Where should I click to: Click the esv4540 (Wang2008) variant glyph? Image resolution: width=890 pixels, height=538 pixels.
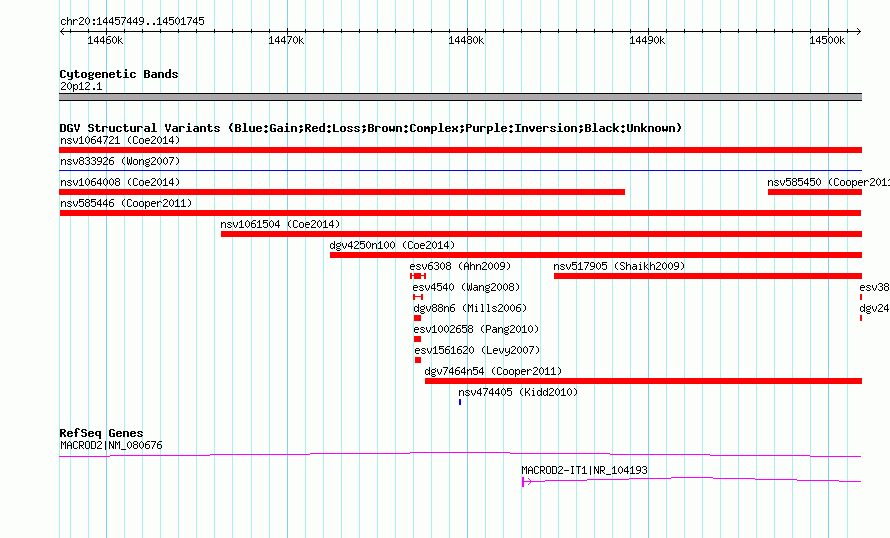[x=418, y=297]
